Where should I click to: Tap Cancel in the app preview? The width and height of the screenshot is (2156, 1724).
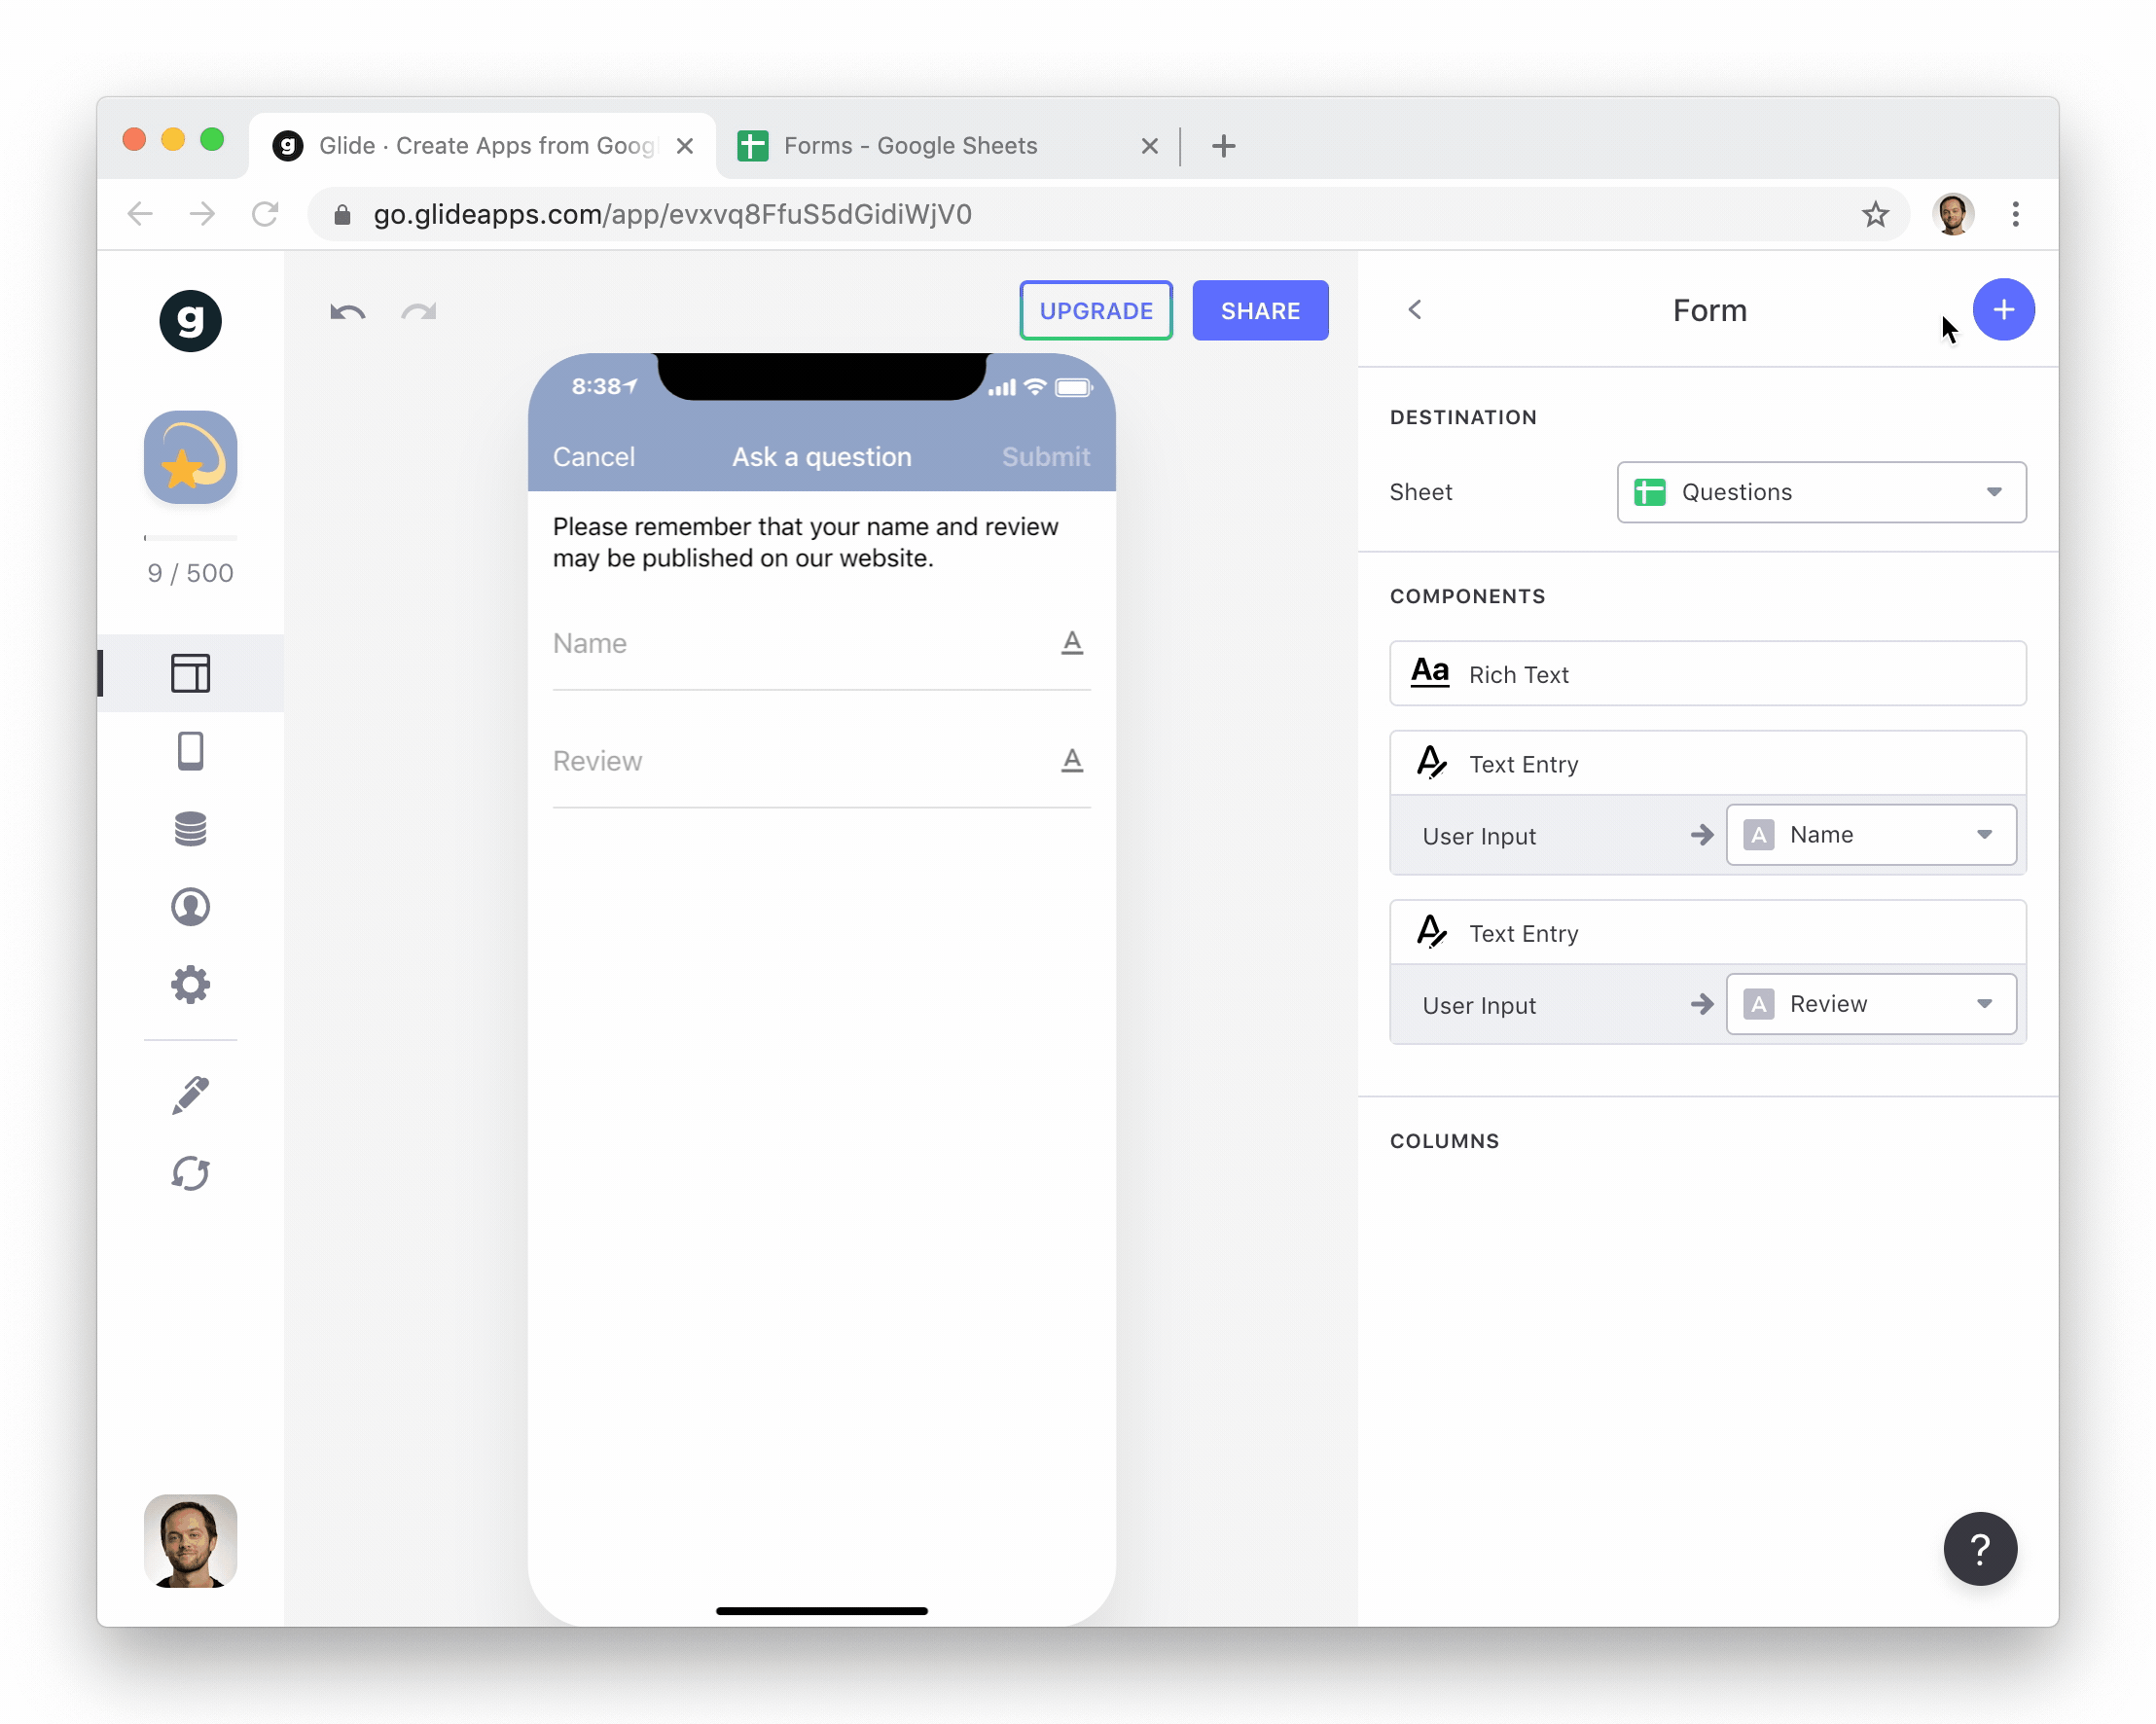pos(593,457)
